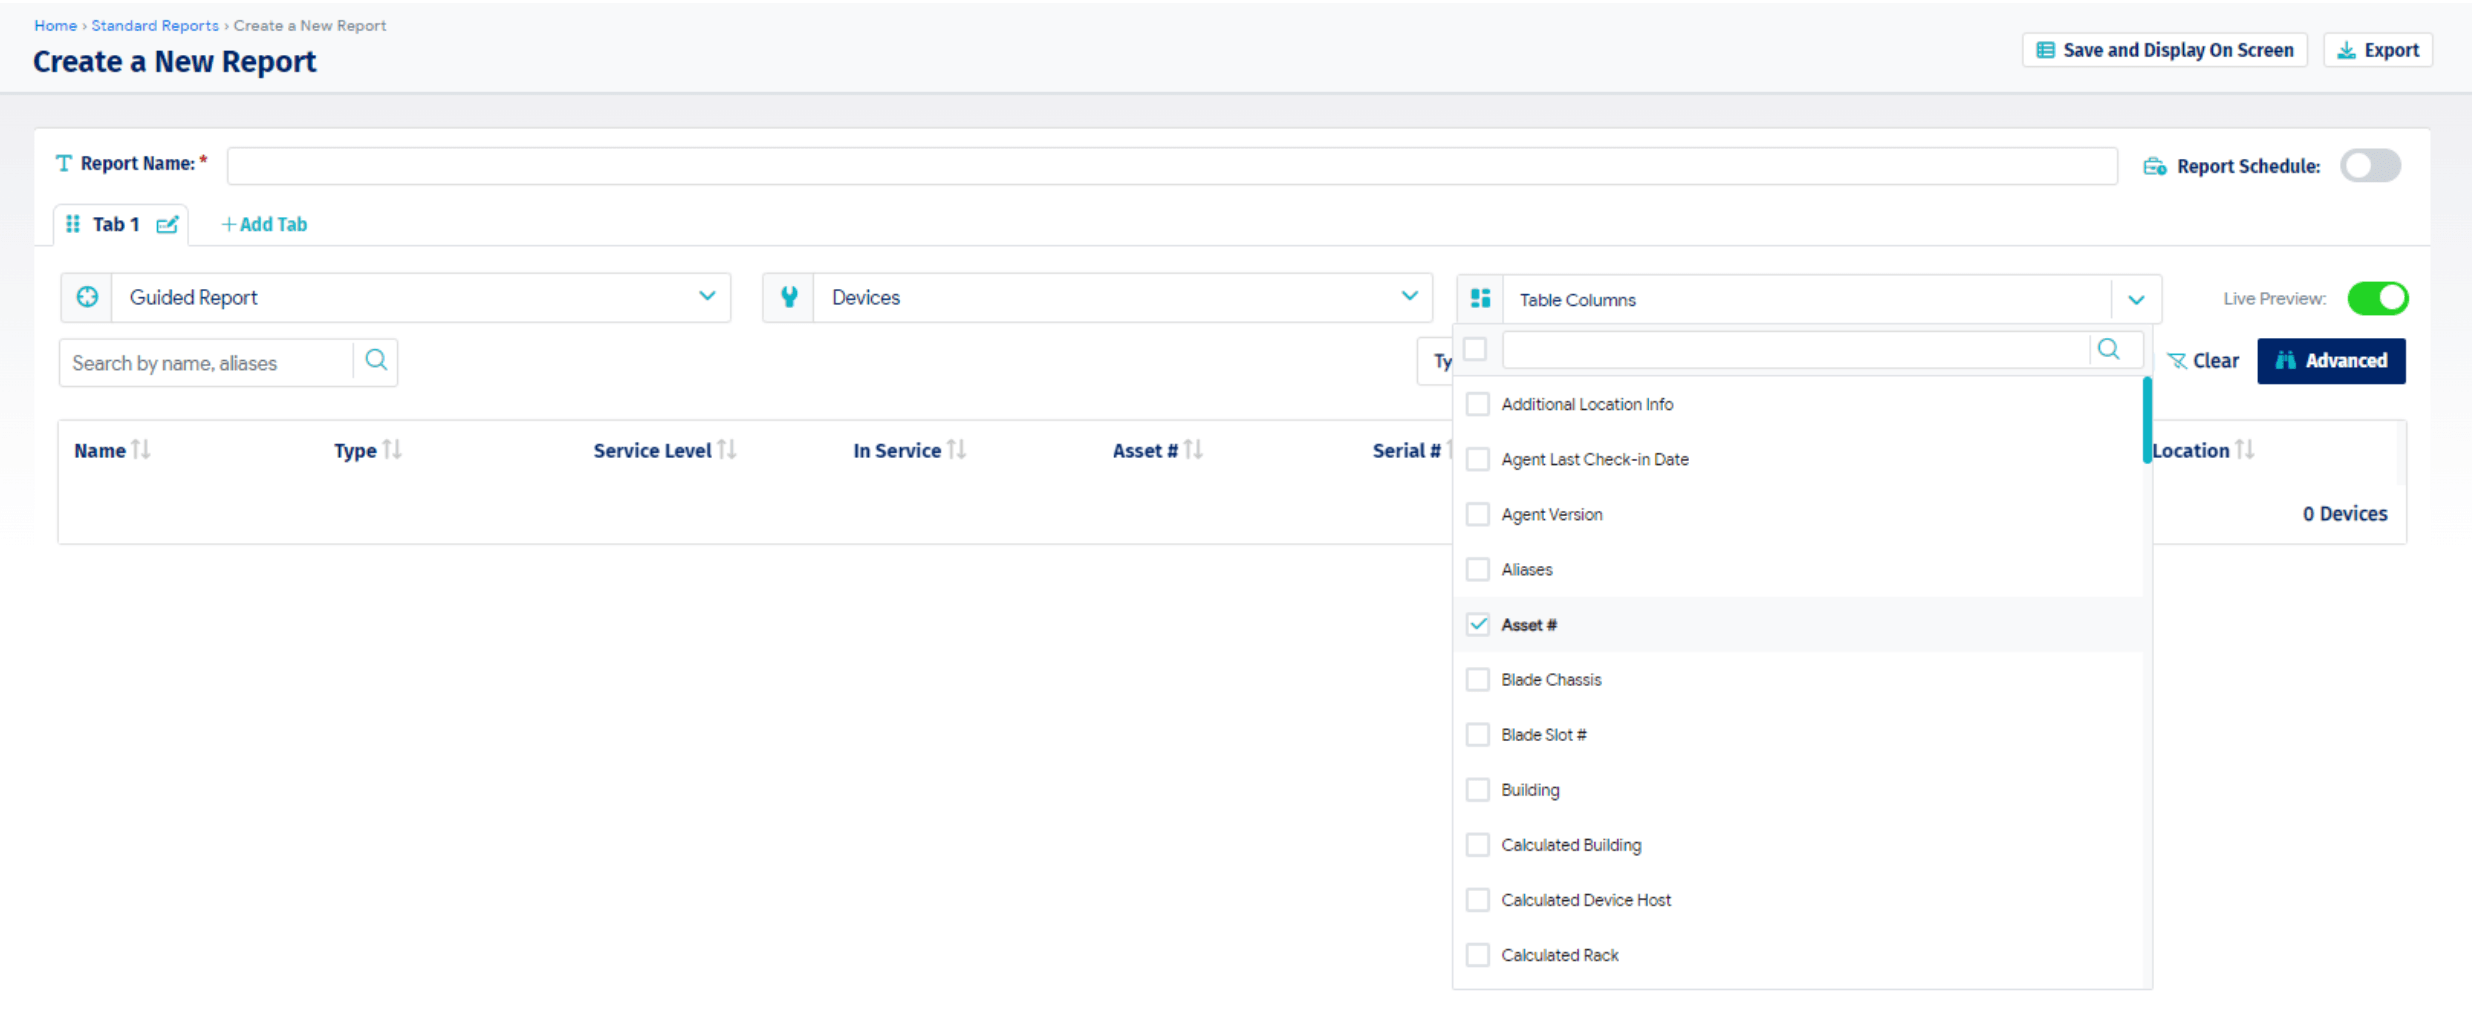The width and height of the screenshot is (2472, 1024).
Task: Sort by Name column arrows
Action: tap(141, 450)
